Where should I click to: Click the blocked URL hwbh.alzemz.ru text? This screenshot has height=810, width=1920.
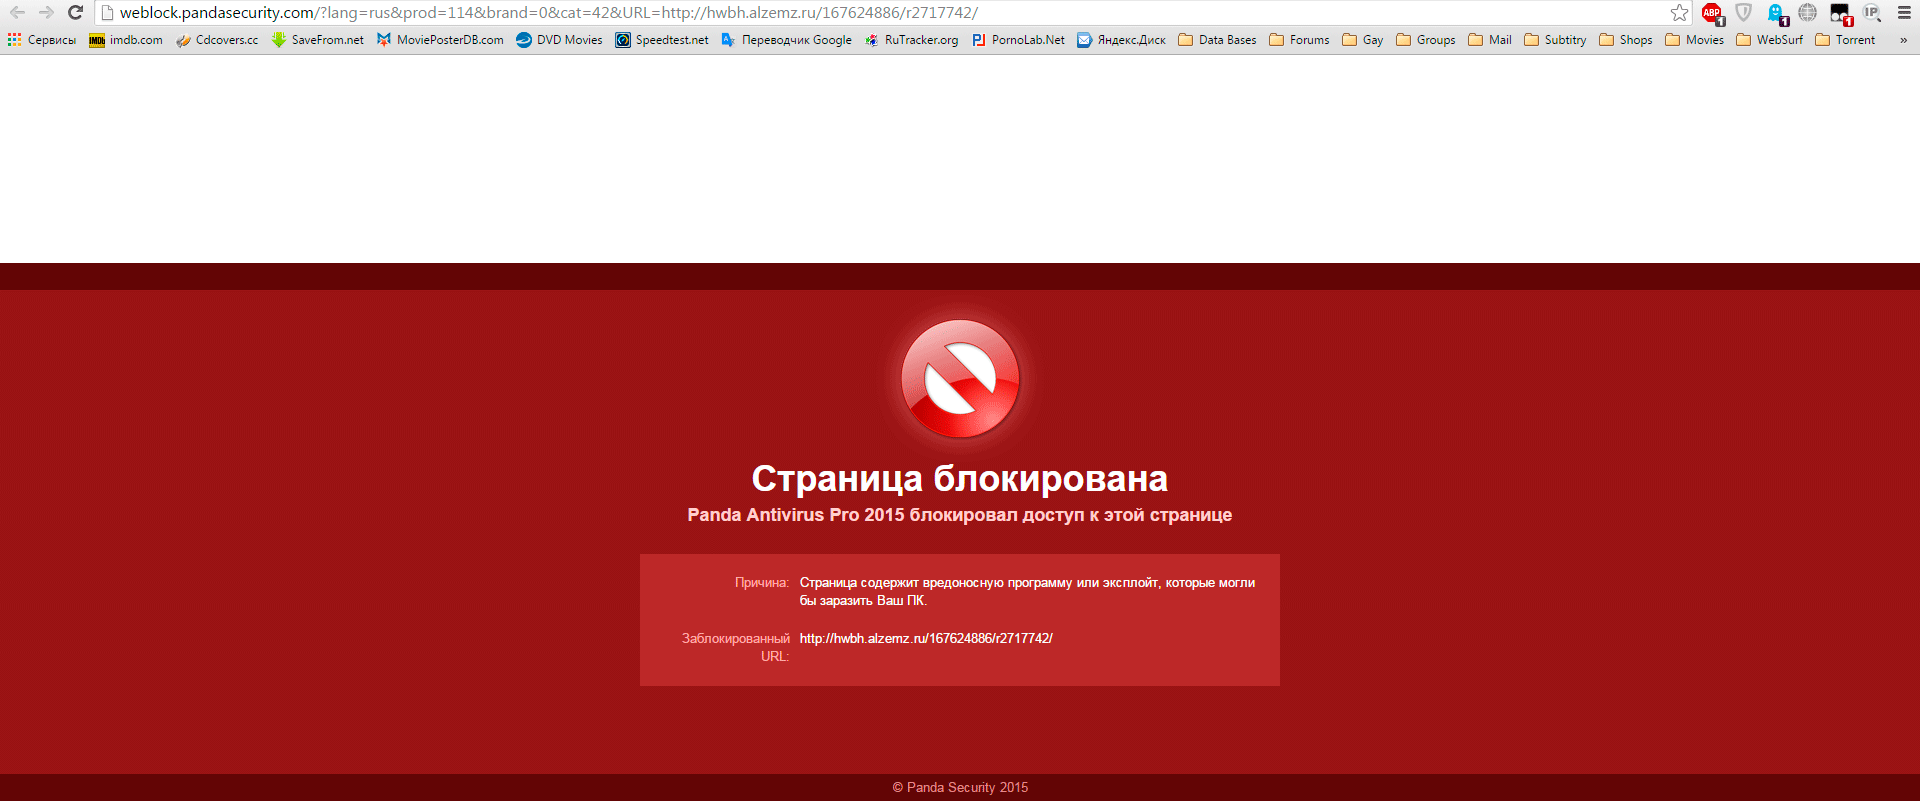926,639
